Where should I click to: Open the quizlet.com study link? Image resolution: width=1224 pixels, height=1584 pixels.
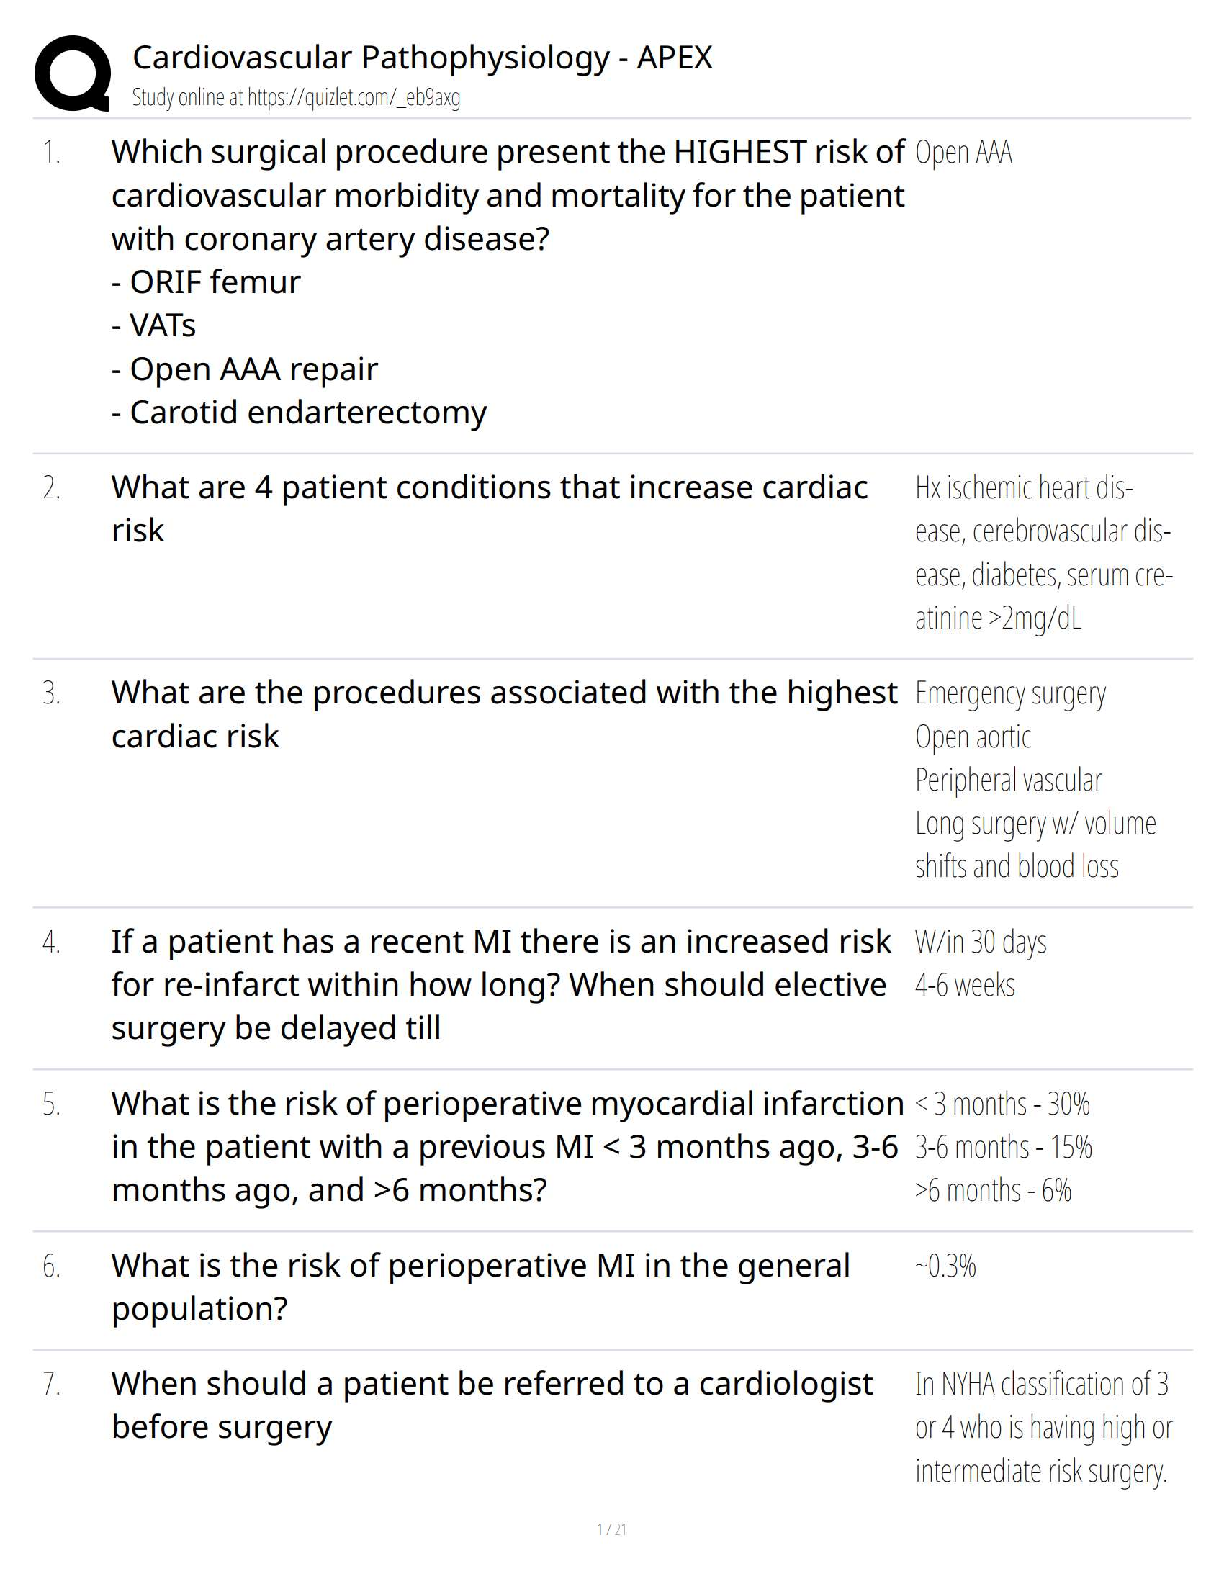[296, 98]
